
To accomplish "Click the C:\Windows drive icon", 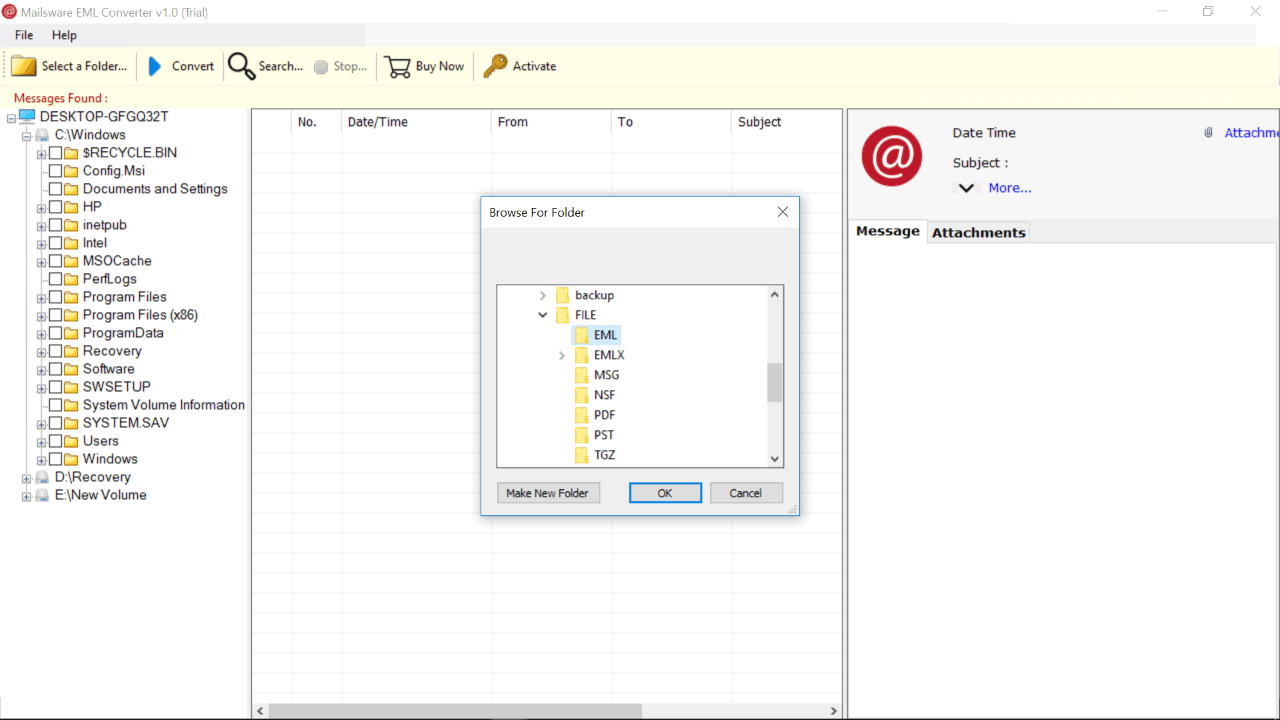I will tap(42, 135).
